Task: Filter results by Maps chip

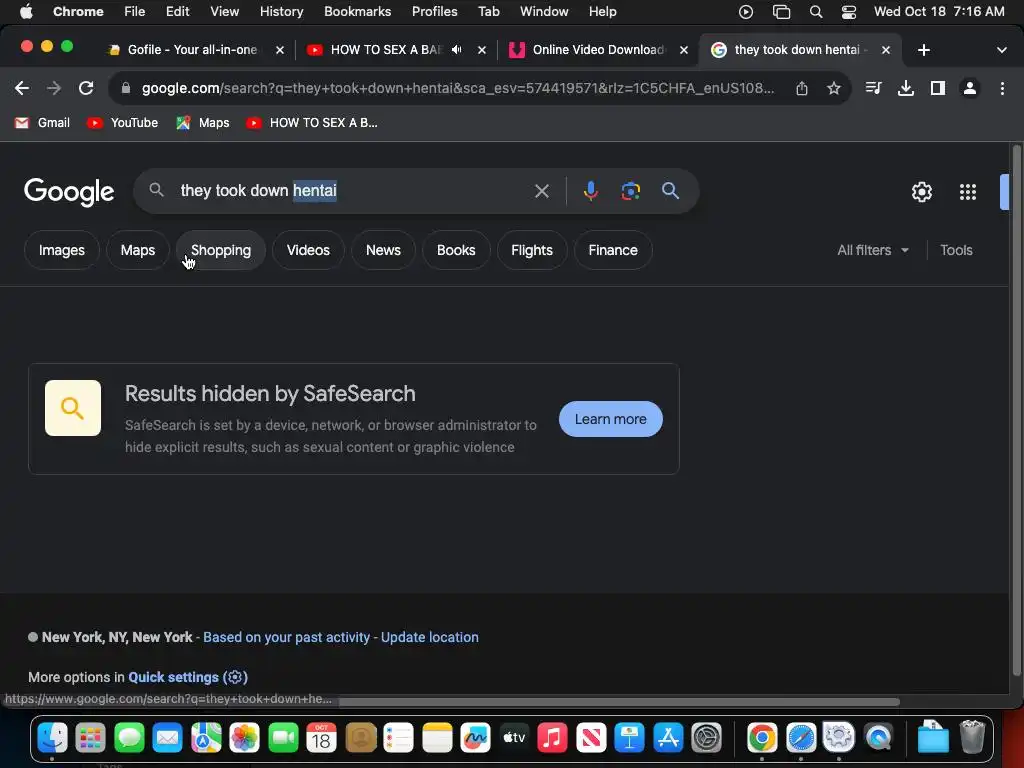Action: tap(138, 250)
